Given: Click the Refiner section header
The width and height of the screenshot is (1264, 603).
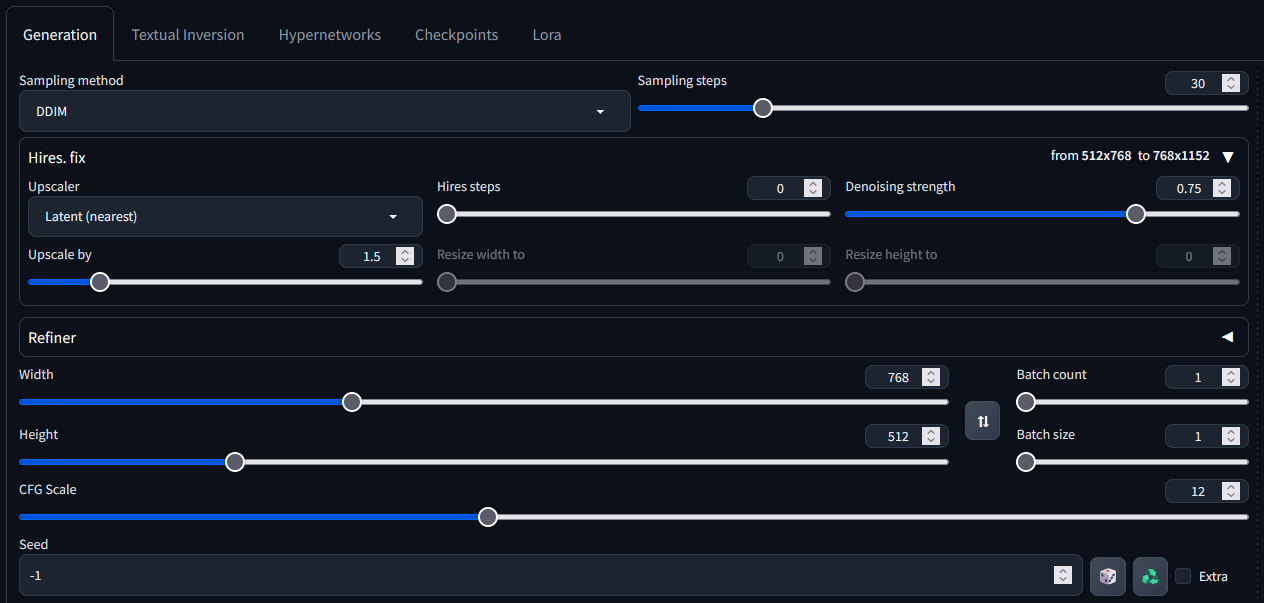Looking at the screenshot, I should 52,337.
